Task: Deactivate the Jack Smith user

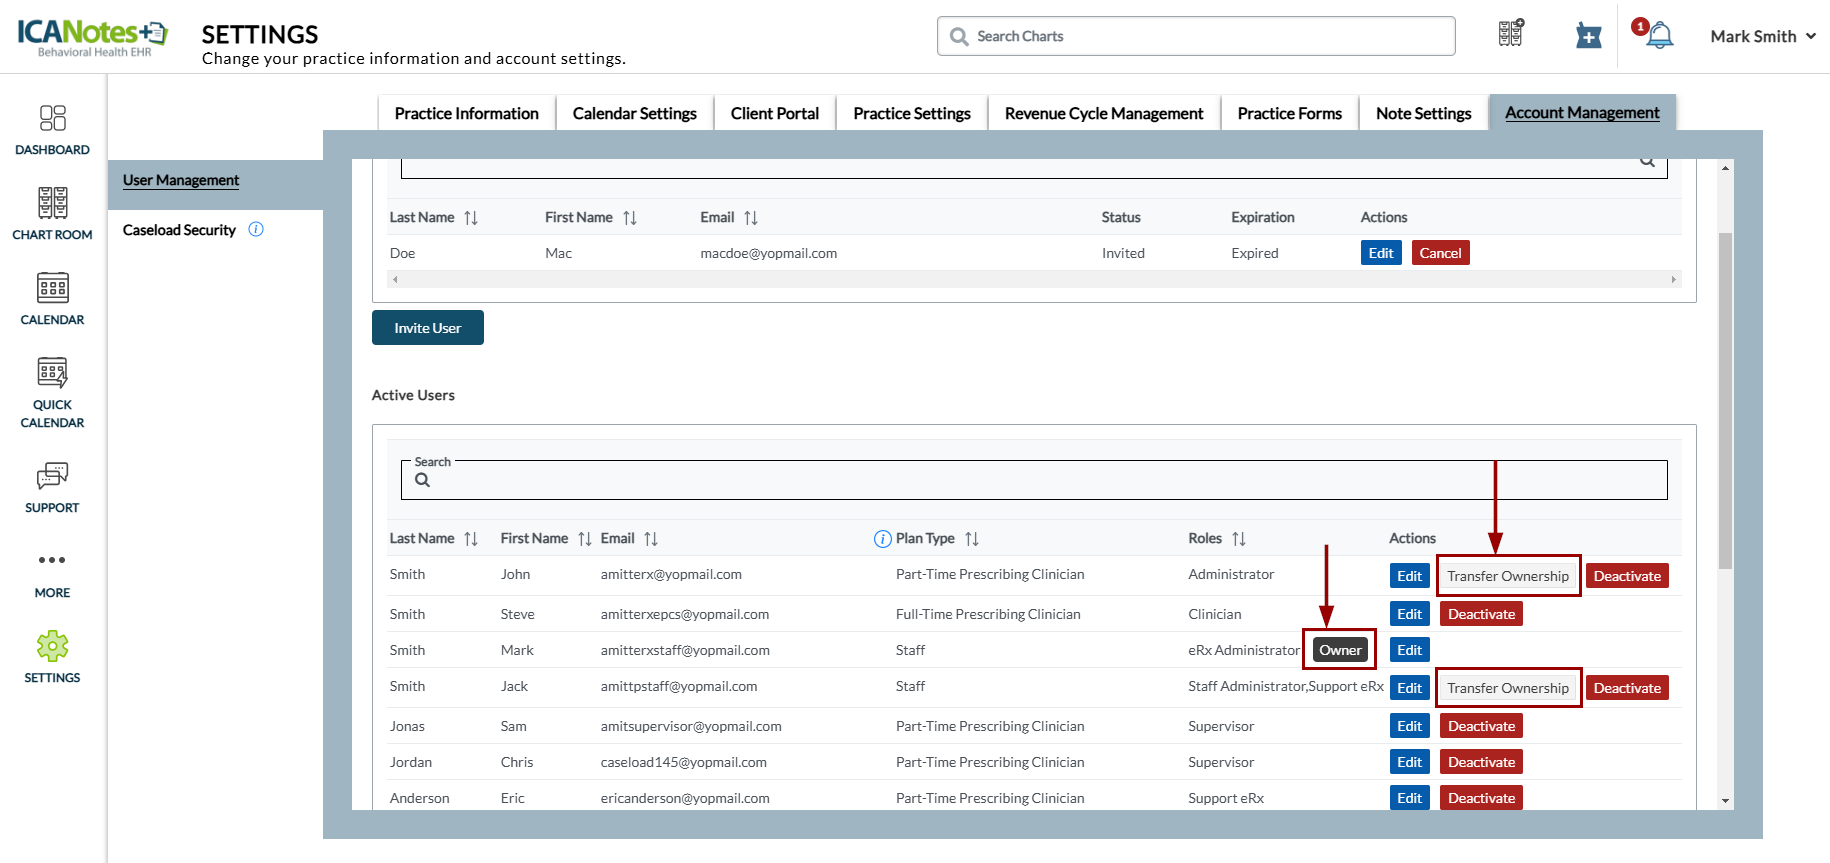Action: [1627, 688]
